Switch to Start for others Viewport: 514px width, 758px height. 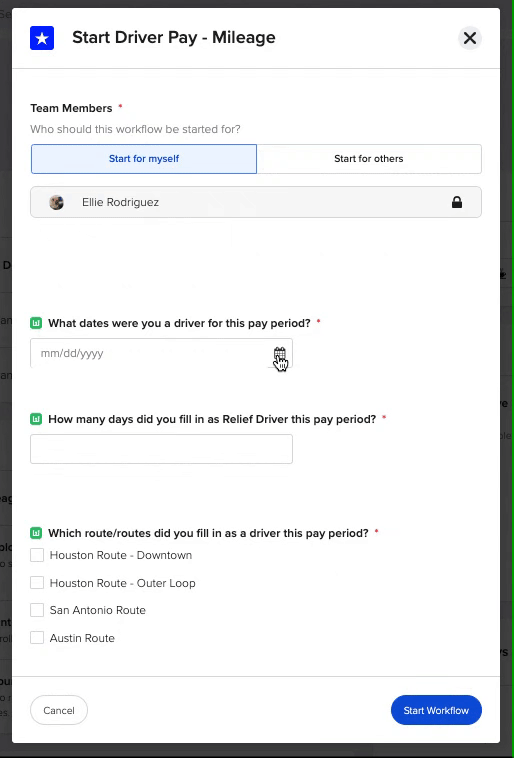tap(369, 159)
